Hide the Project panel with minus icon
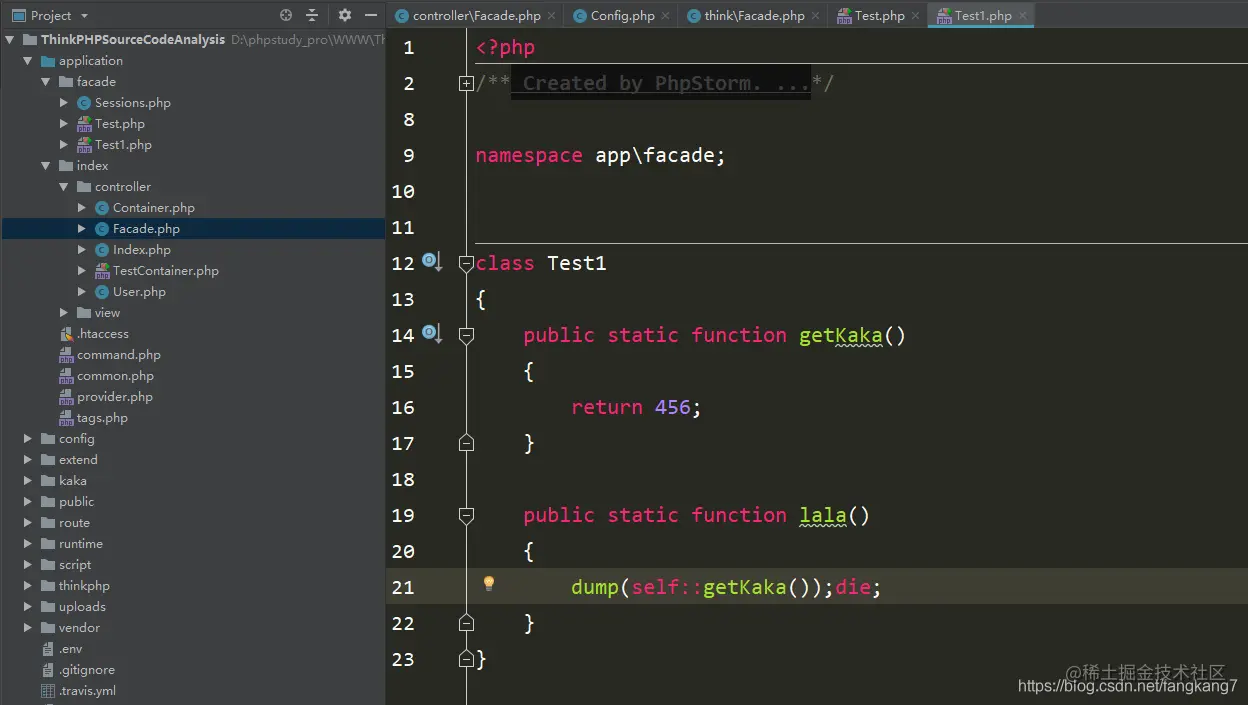This screenshot has height=705, width=1248. [x=371, y=15]
